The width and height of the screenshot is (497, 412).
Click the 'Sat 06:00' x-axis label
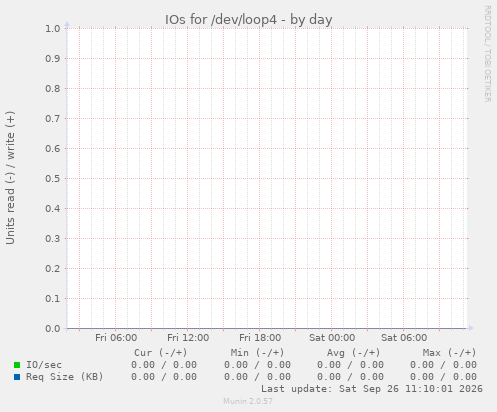tap(404, 338)
